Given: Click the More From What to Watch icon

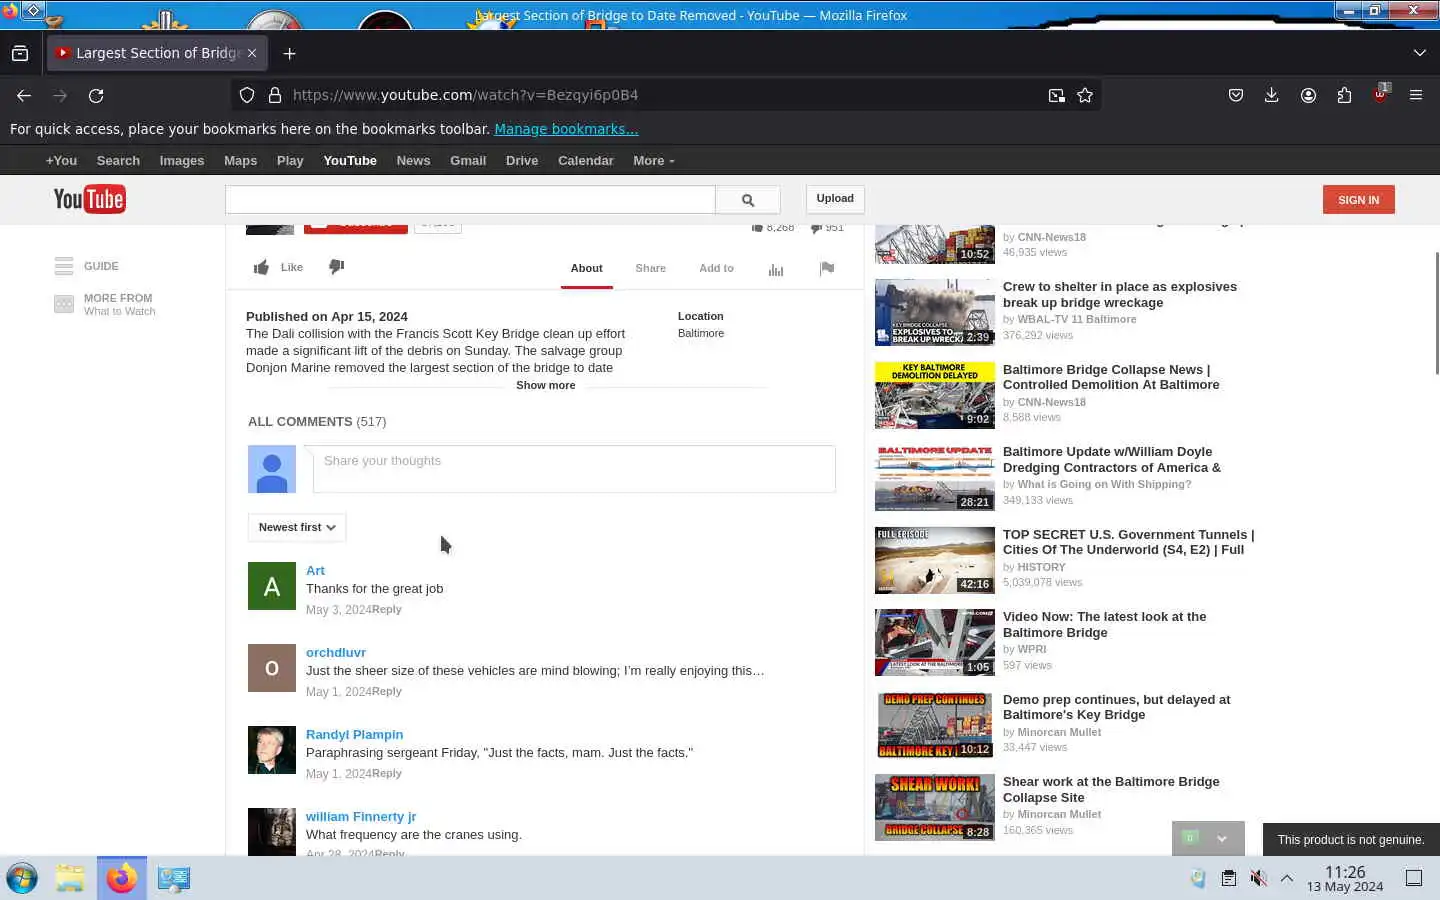Looking at the screenshot, I should coord(64,304).
